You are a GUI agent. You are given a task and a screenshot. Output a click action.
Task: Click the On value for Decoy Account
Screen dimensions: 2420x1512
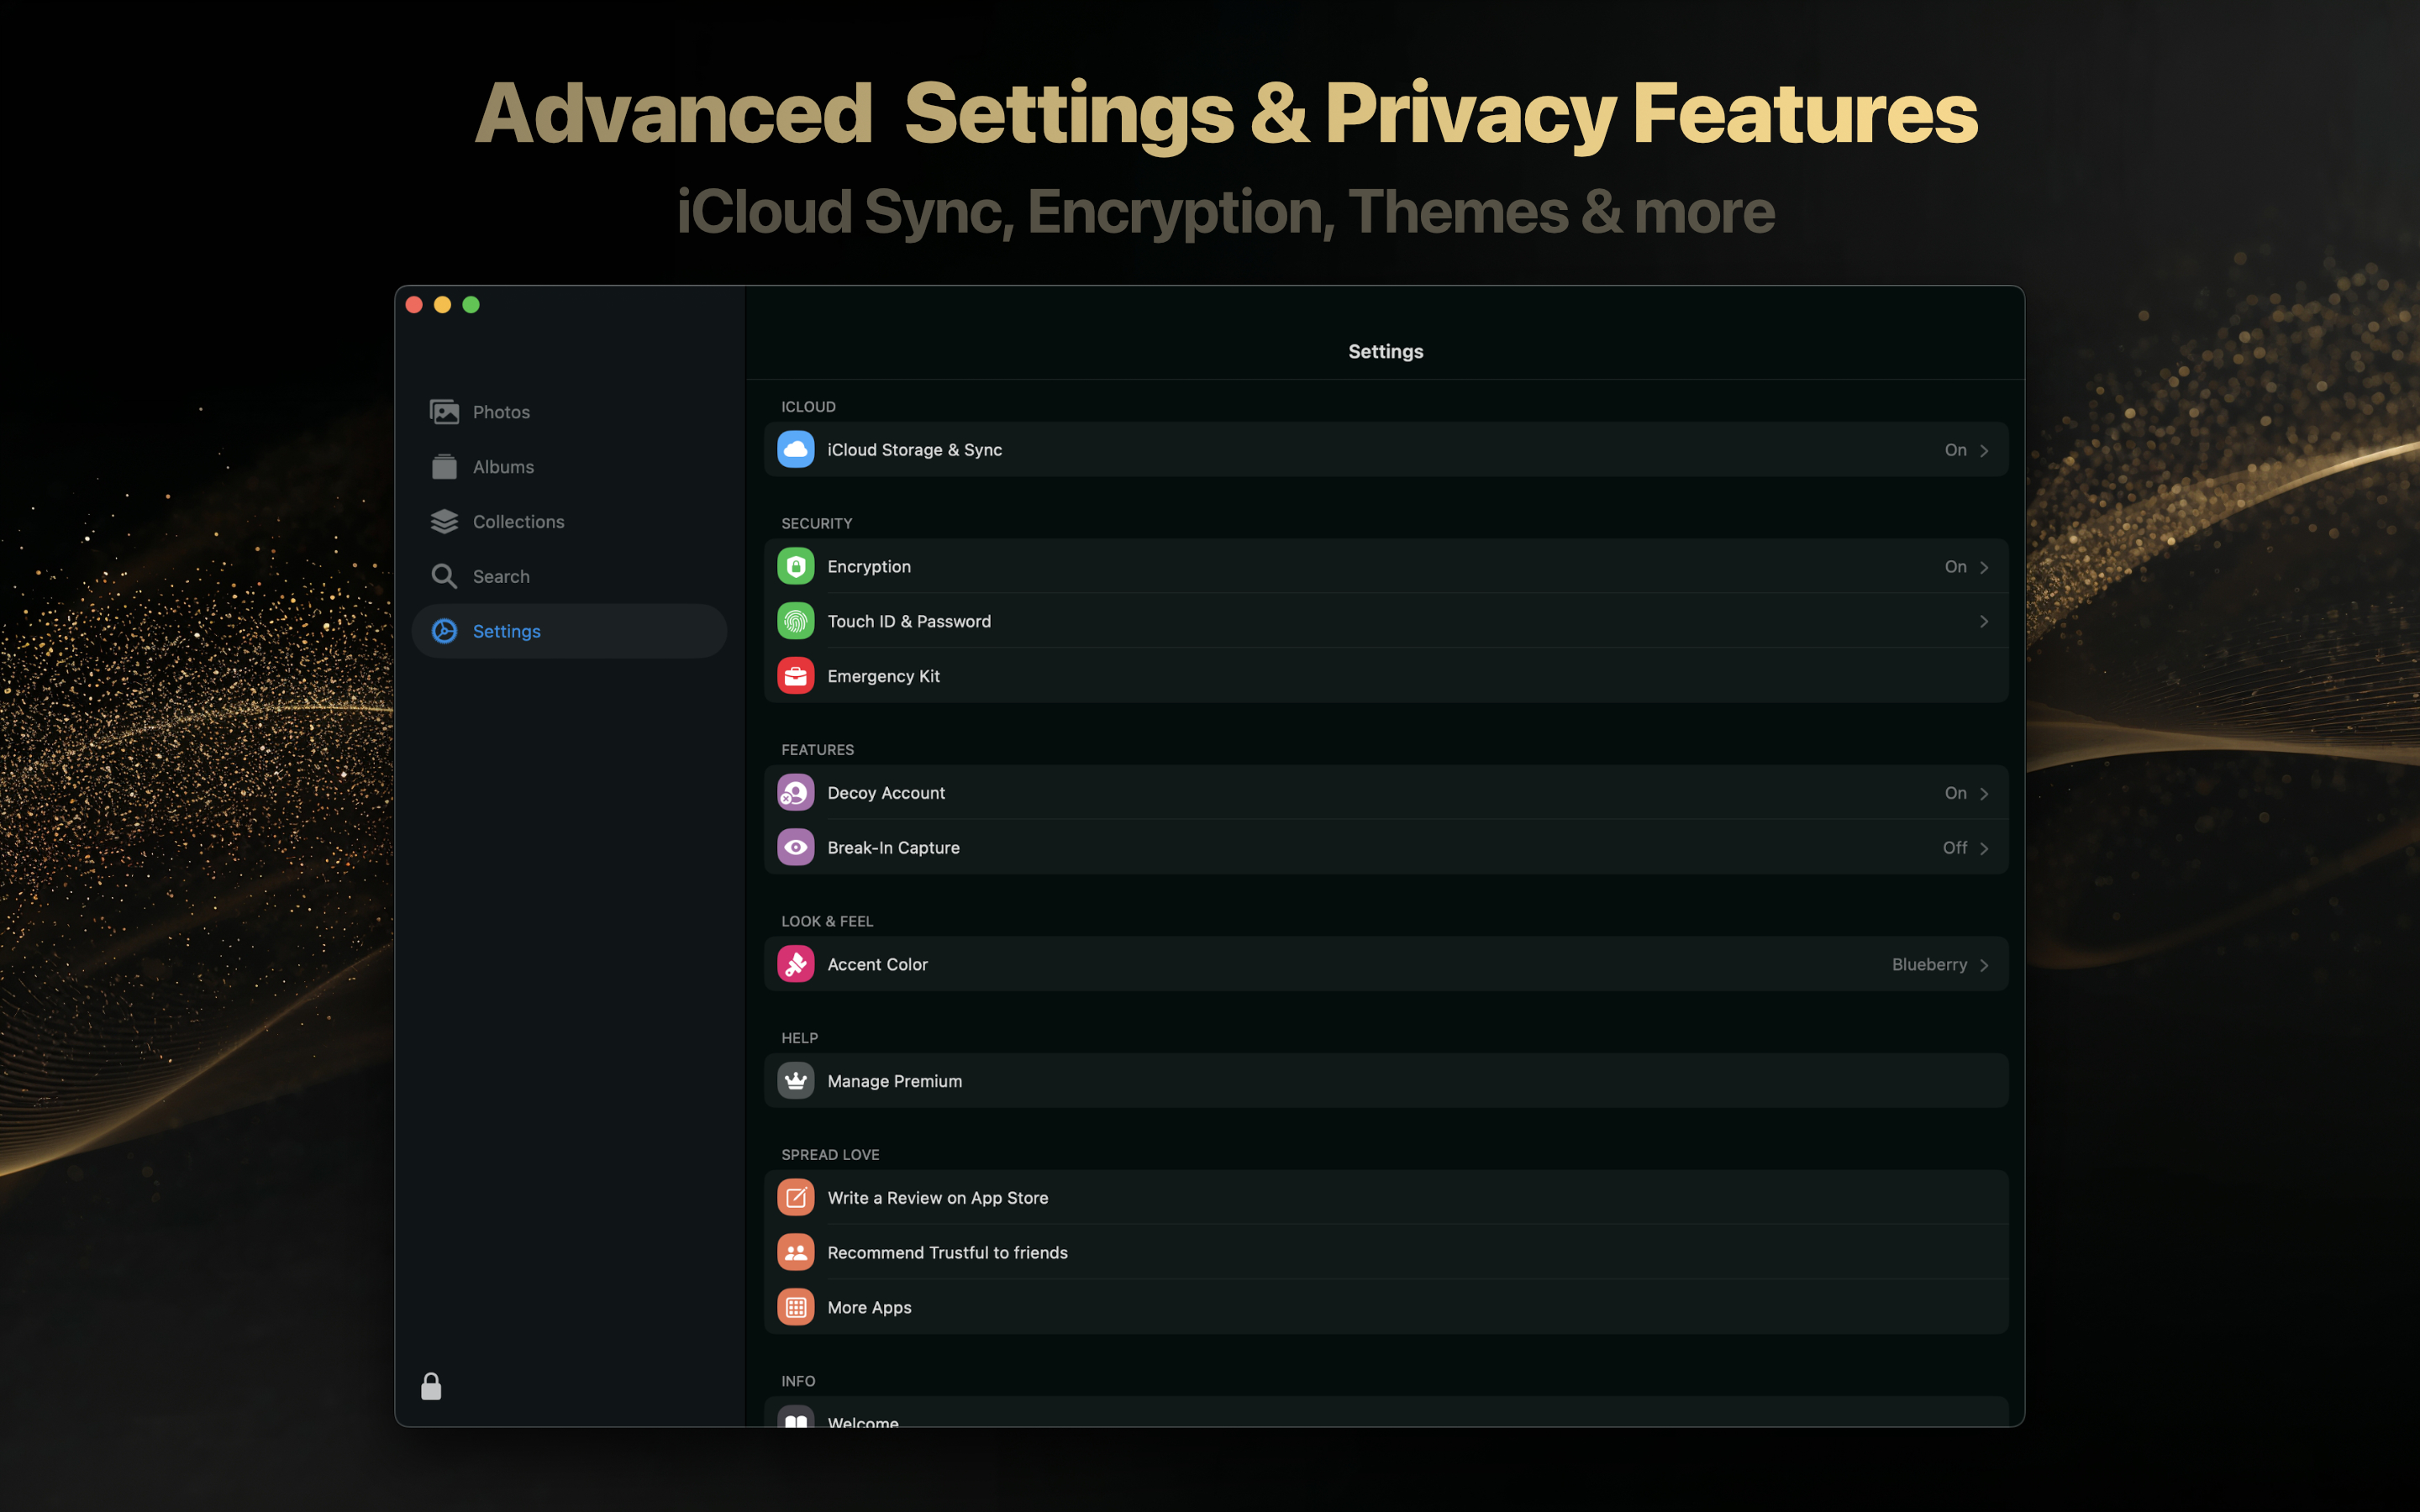[x=1956, y=793]
